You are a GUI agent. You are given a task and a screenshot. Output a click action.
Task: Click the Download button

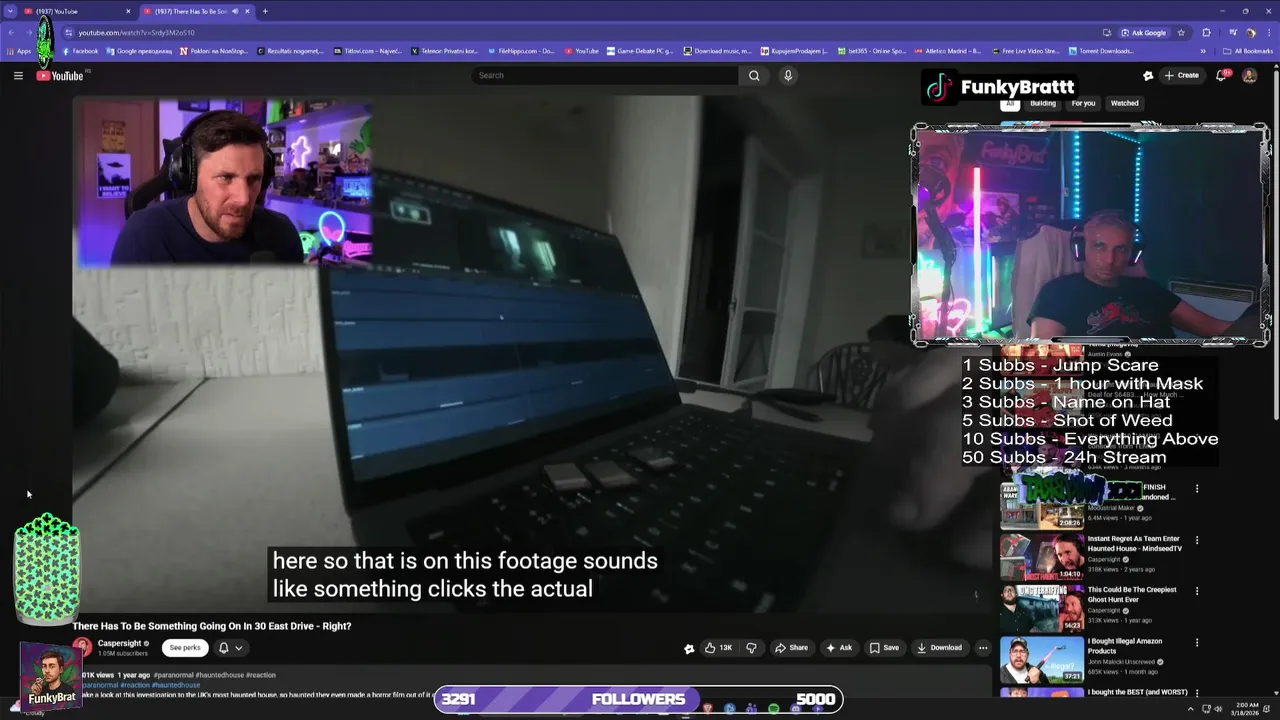939,647
